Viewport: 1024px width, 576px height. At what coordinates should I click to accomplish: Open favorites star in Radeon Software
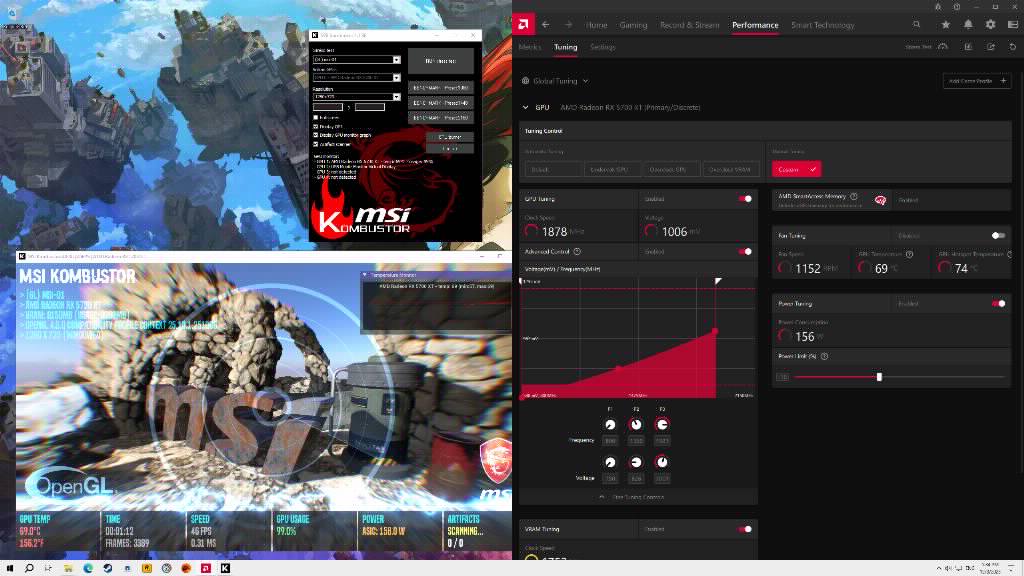[x=946, y=25]
